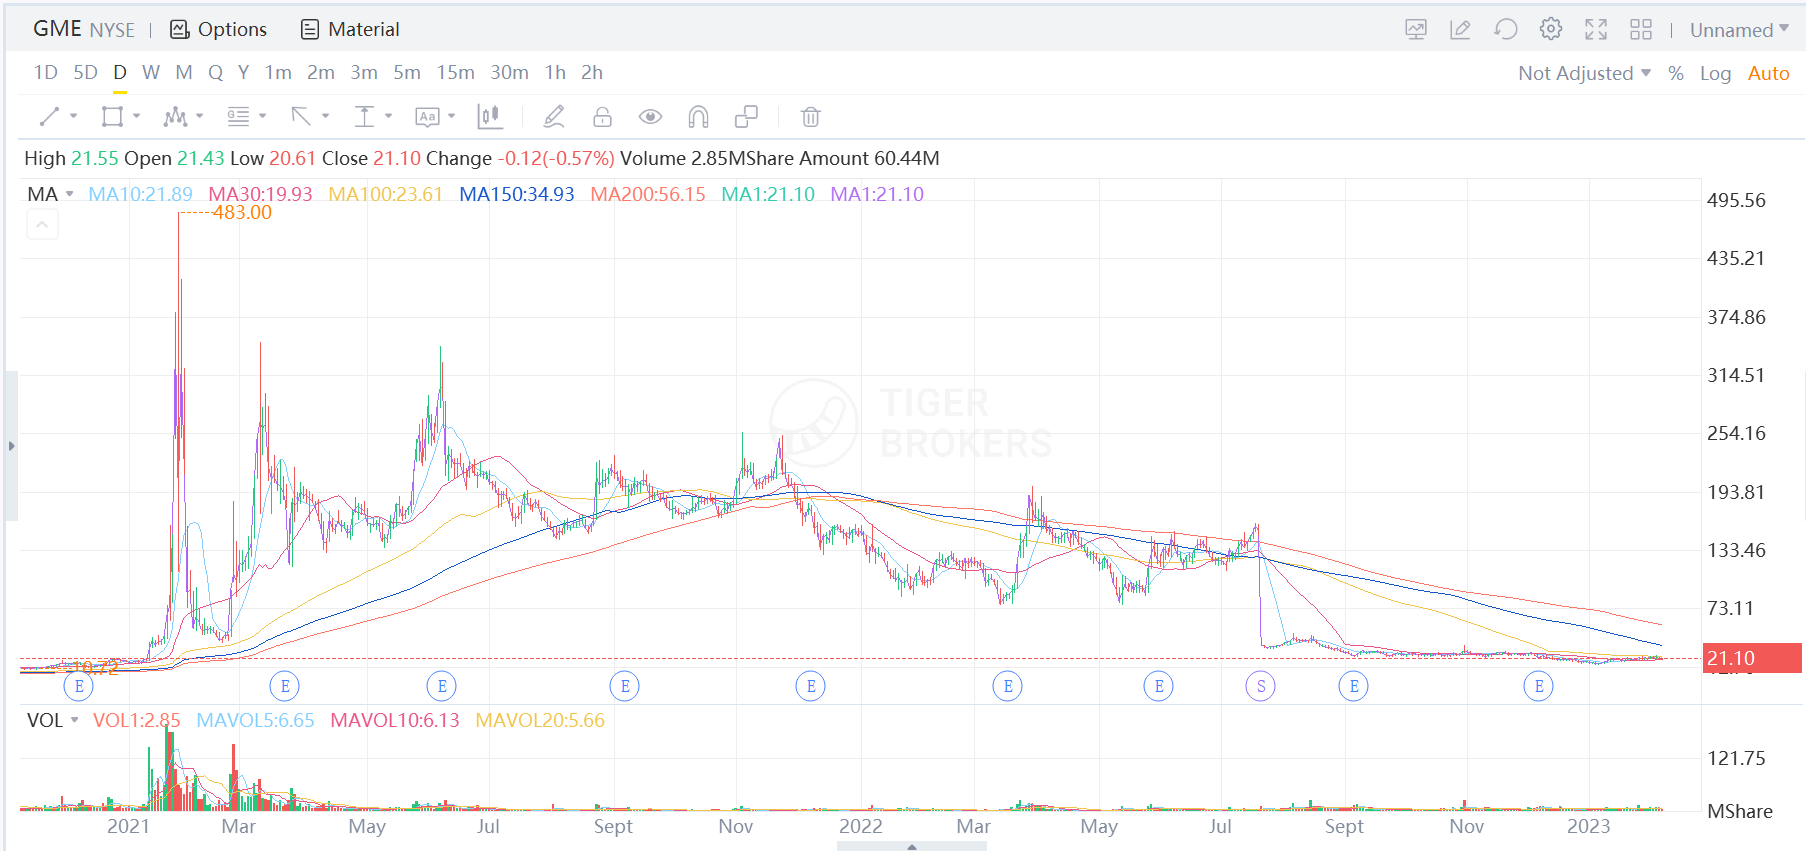
Task: Activate the pencil freehand drawing icon
Action: [553, 117]
